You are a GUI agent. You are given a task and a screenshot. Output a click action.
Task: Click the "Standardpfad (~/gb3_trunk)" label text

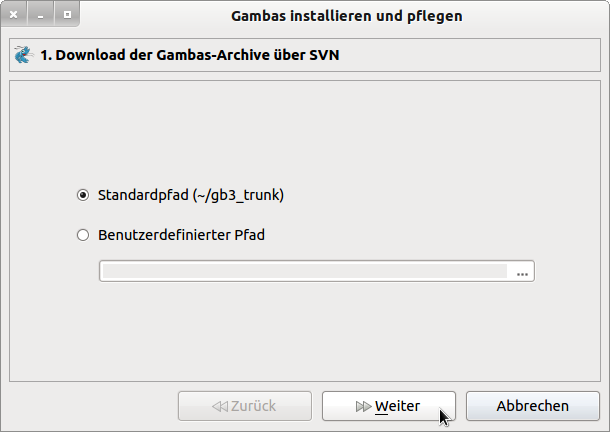(x=191, y=195)
